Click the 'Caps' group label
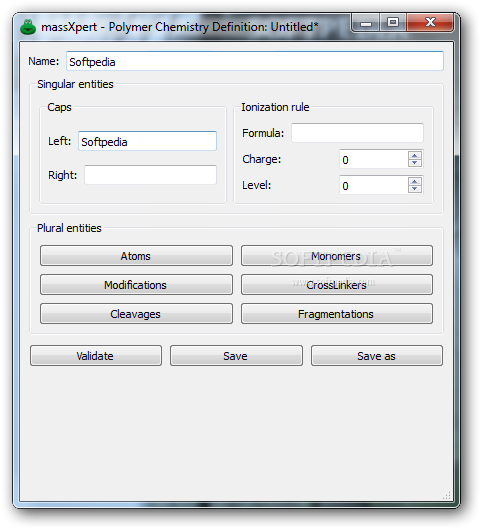This screenshot has width=481, height=529. point(59,107)
